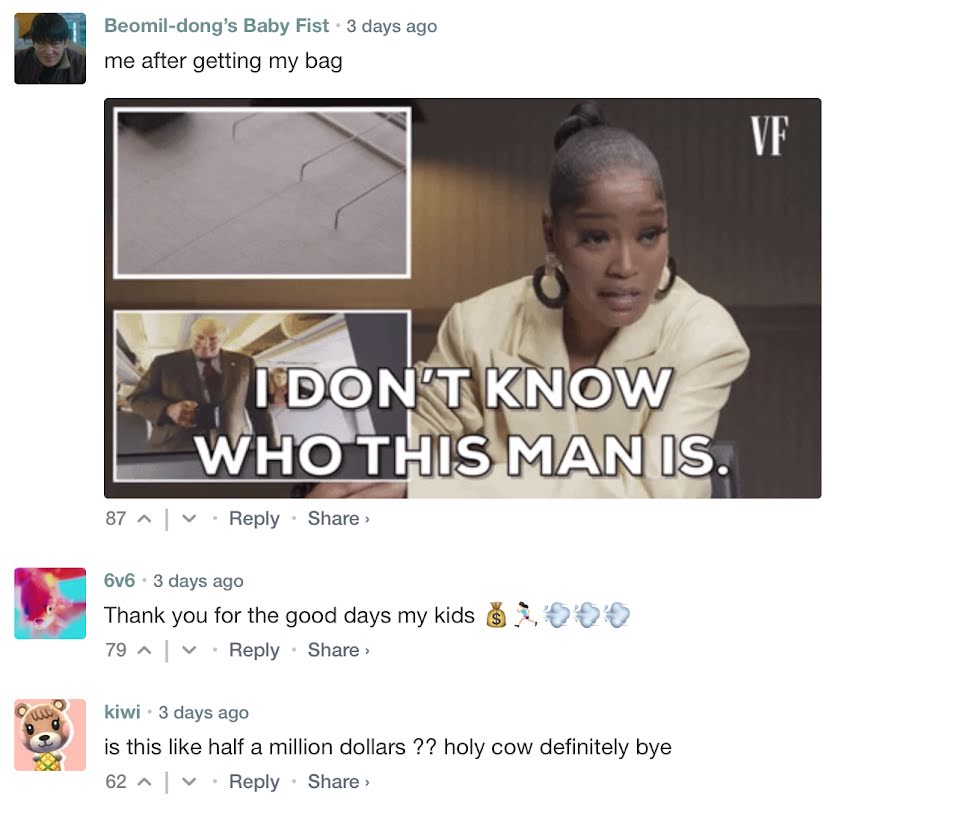The width and height of the screenshot is (960, 815).
Task: Open the '3 days ago' timestamp beside kiwi
Action: [203, 712]
